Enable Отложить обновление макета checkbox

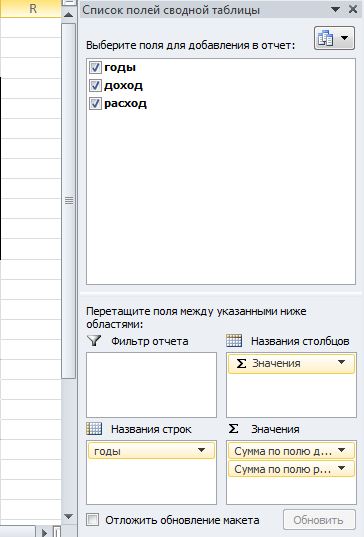[x=92, y=520]
